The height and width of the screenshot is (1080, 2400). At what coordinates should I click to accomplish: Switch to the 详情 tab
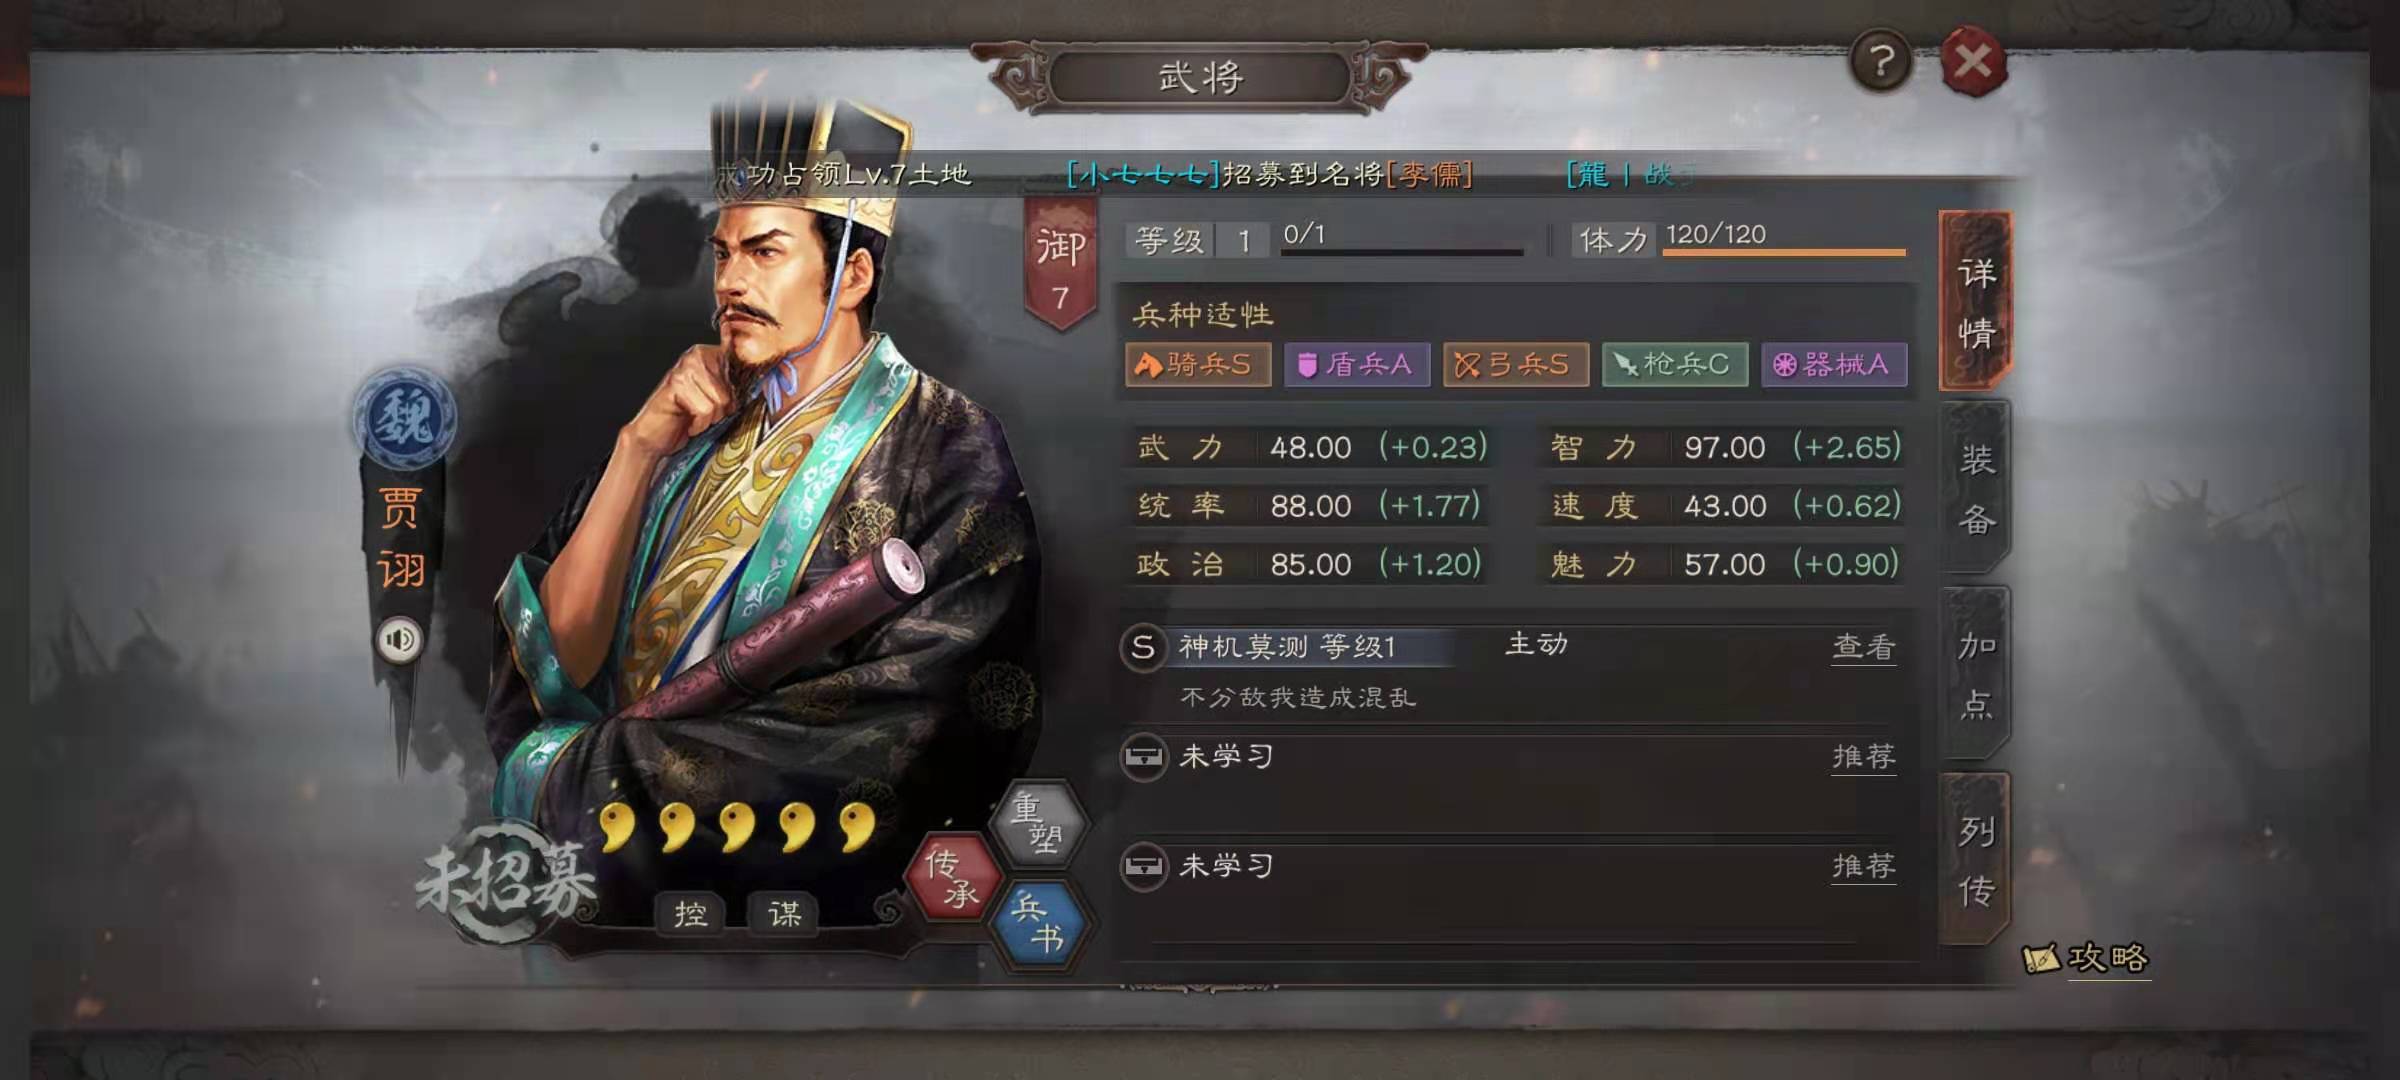(x=1975, y=301)
